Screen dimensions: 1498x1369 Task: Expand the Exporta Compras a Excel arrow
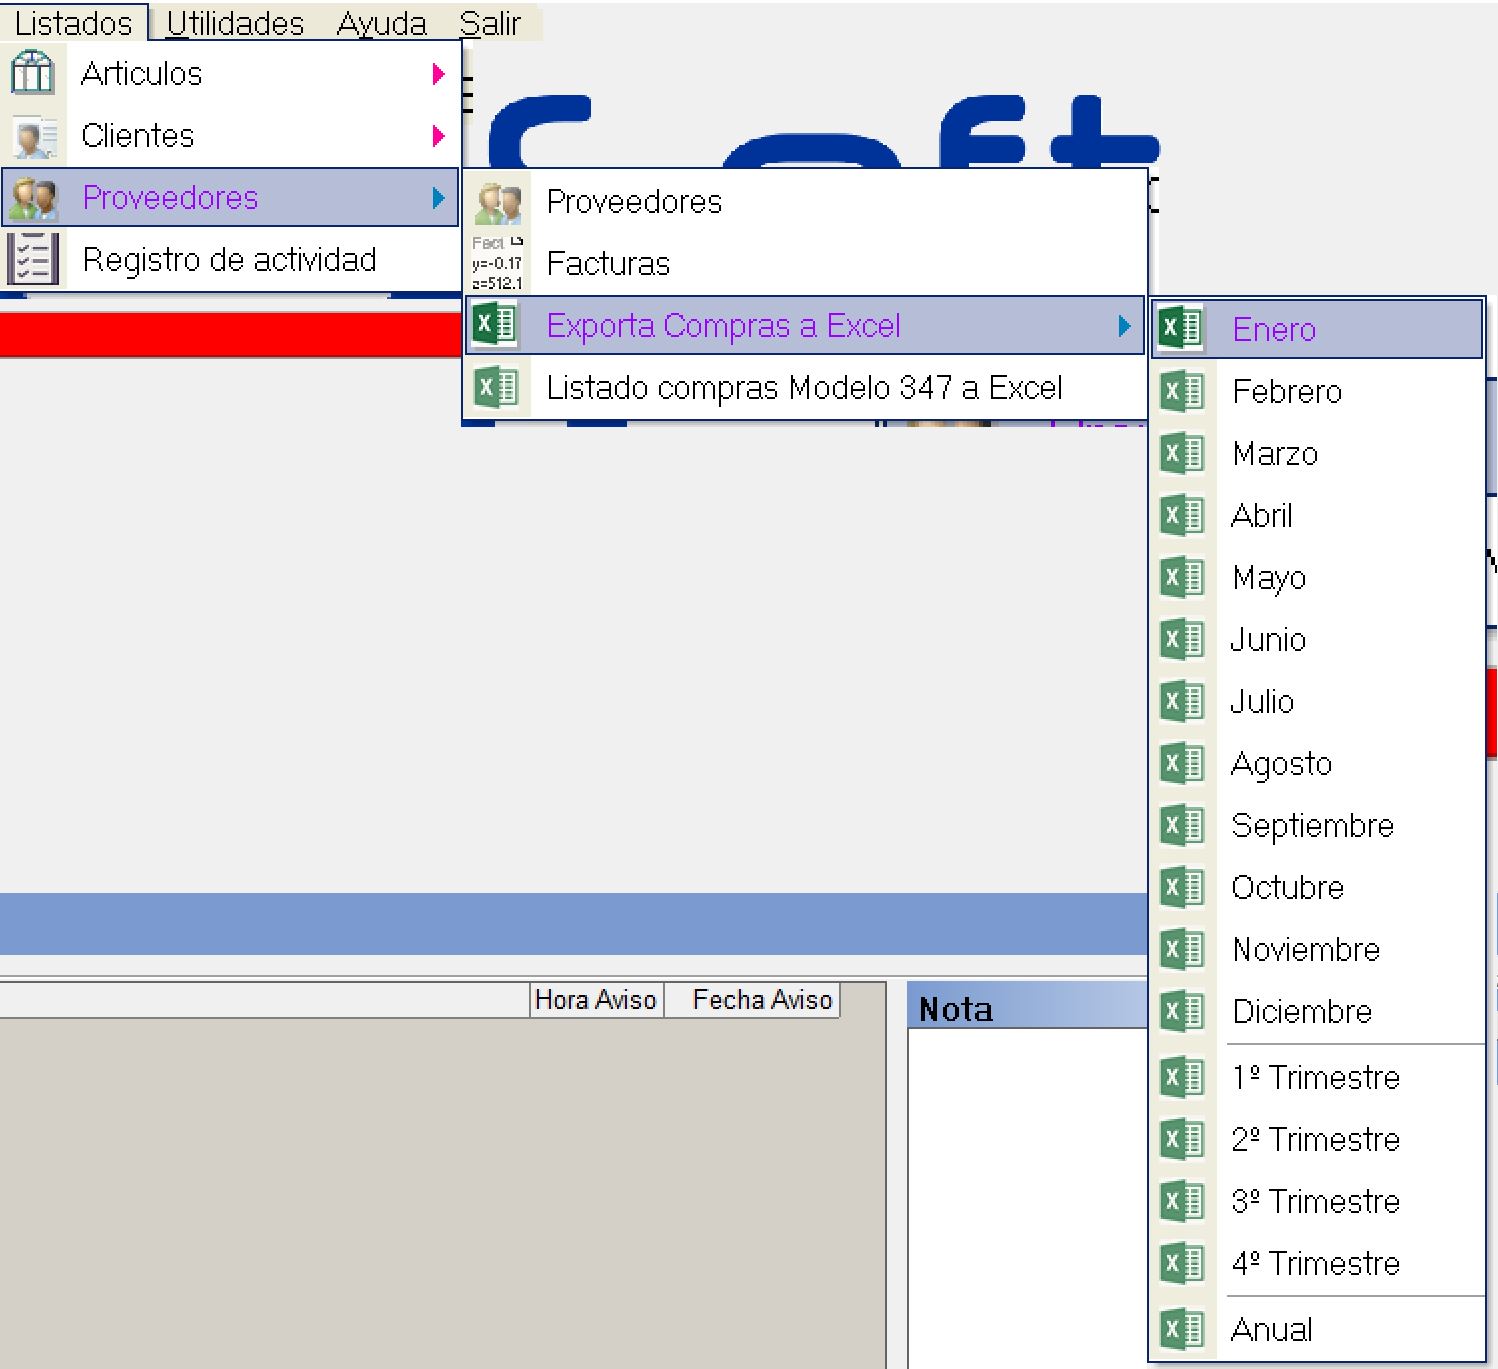[x=1125, y=326]
